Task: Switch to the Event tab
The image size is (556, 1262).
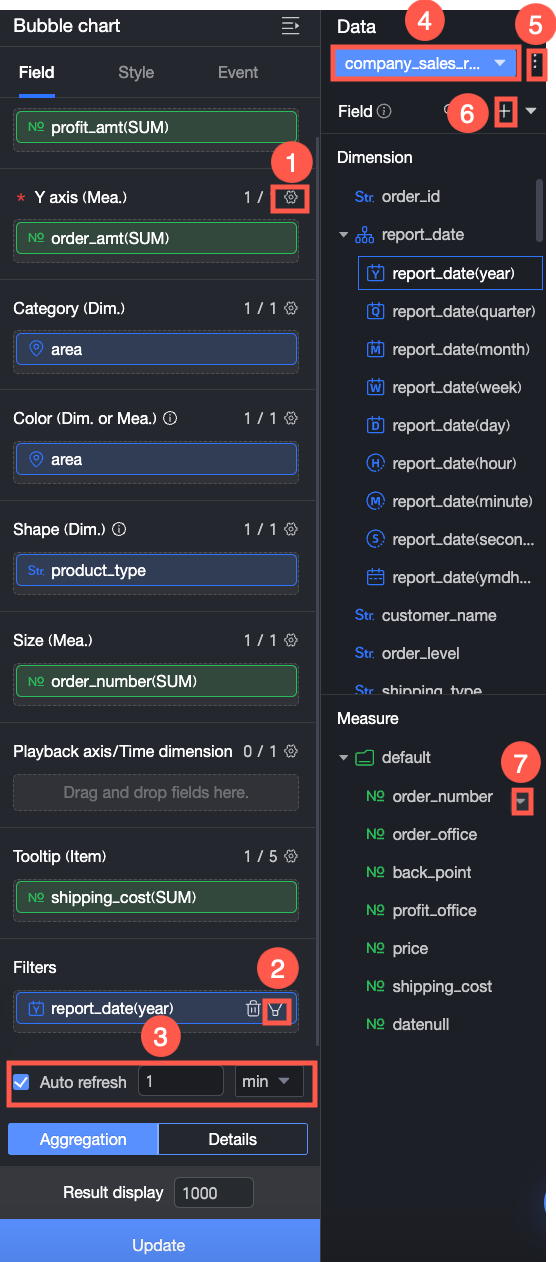Action: tap(238, 72)
